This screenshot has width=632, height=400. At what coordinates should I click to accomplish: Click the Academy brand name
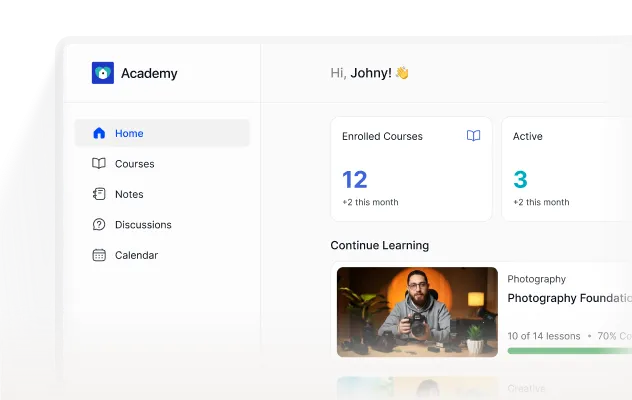pyautogui.click(x=149, y=73)
